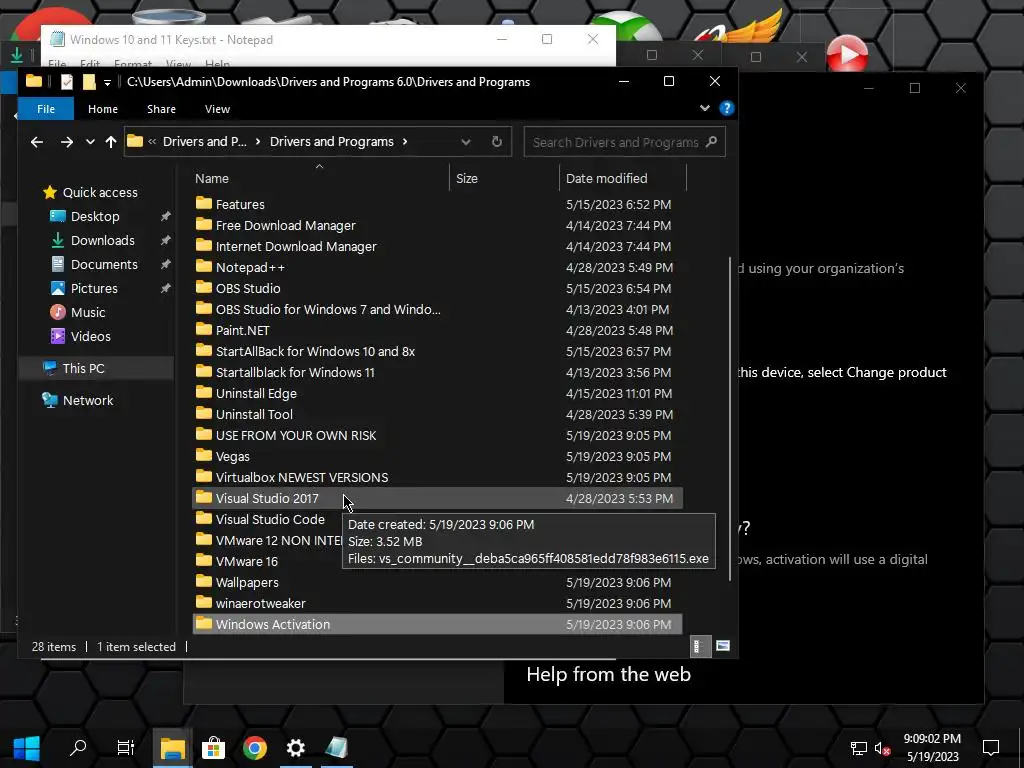Select the Uninstall Edge folder icon
This screenshot has height=768, width=1024.
[204, 392]
